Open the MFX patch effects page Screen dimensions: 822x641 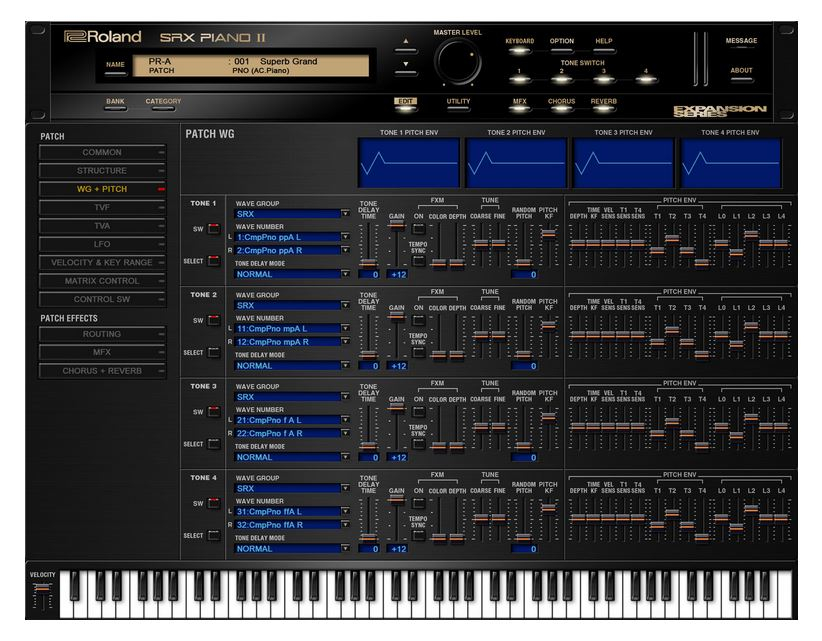[102, 352]
